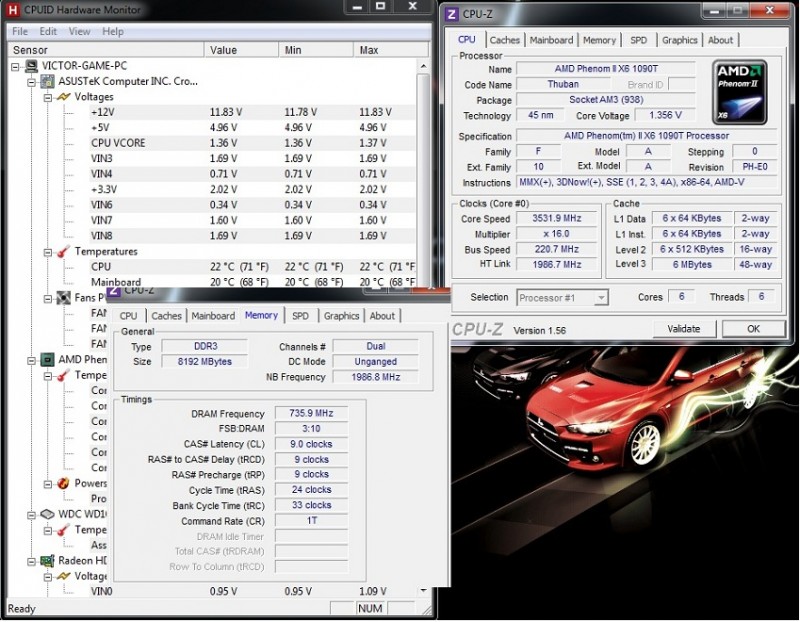Select Graphics tab in CPU-Z memory window

341,316
